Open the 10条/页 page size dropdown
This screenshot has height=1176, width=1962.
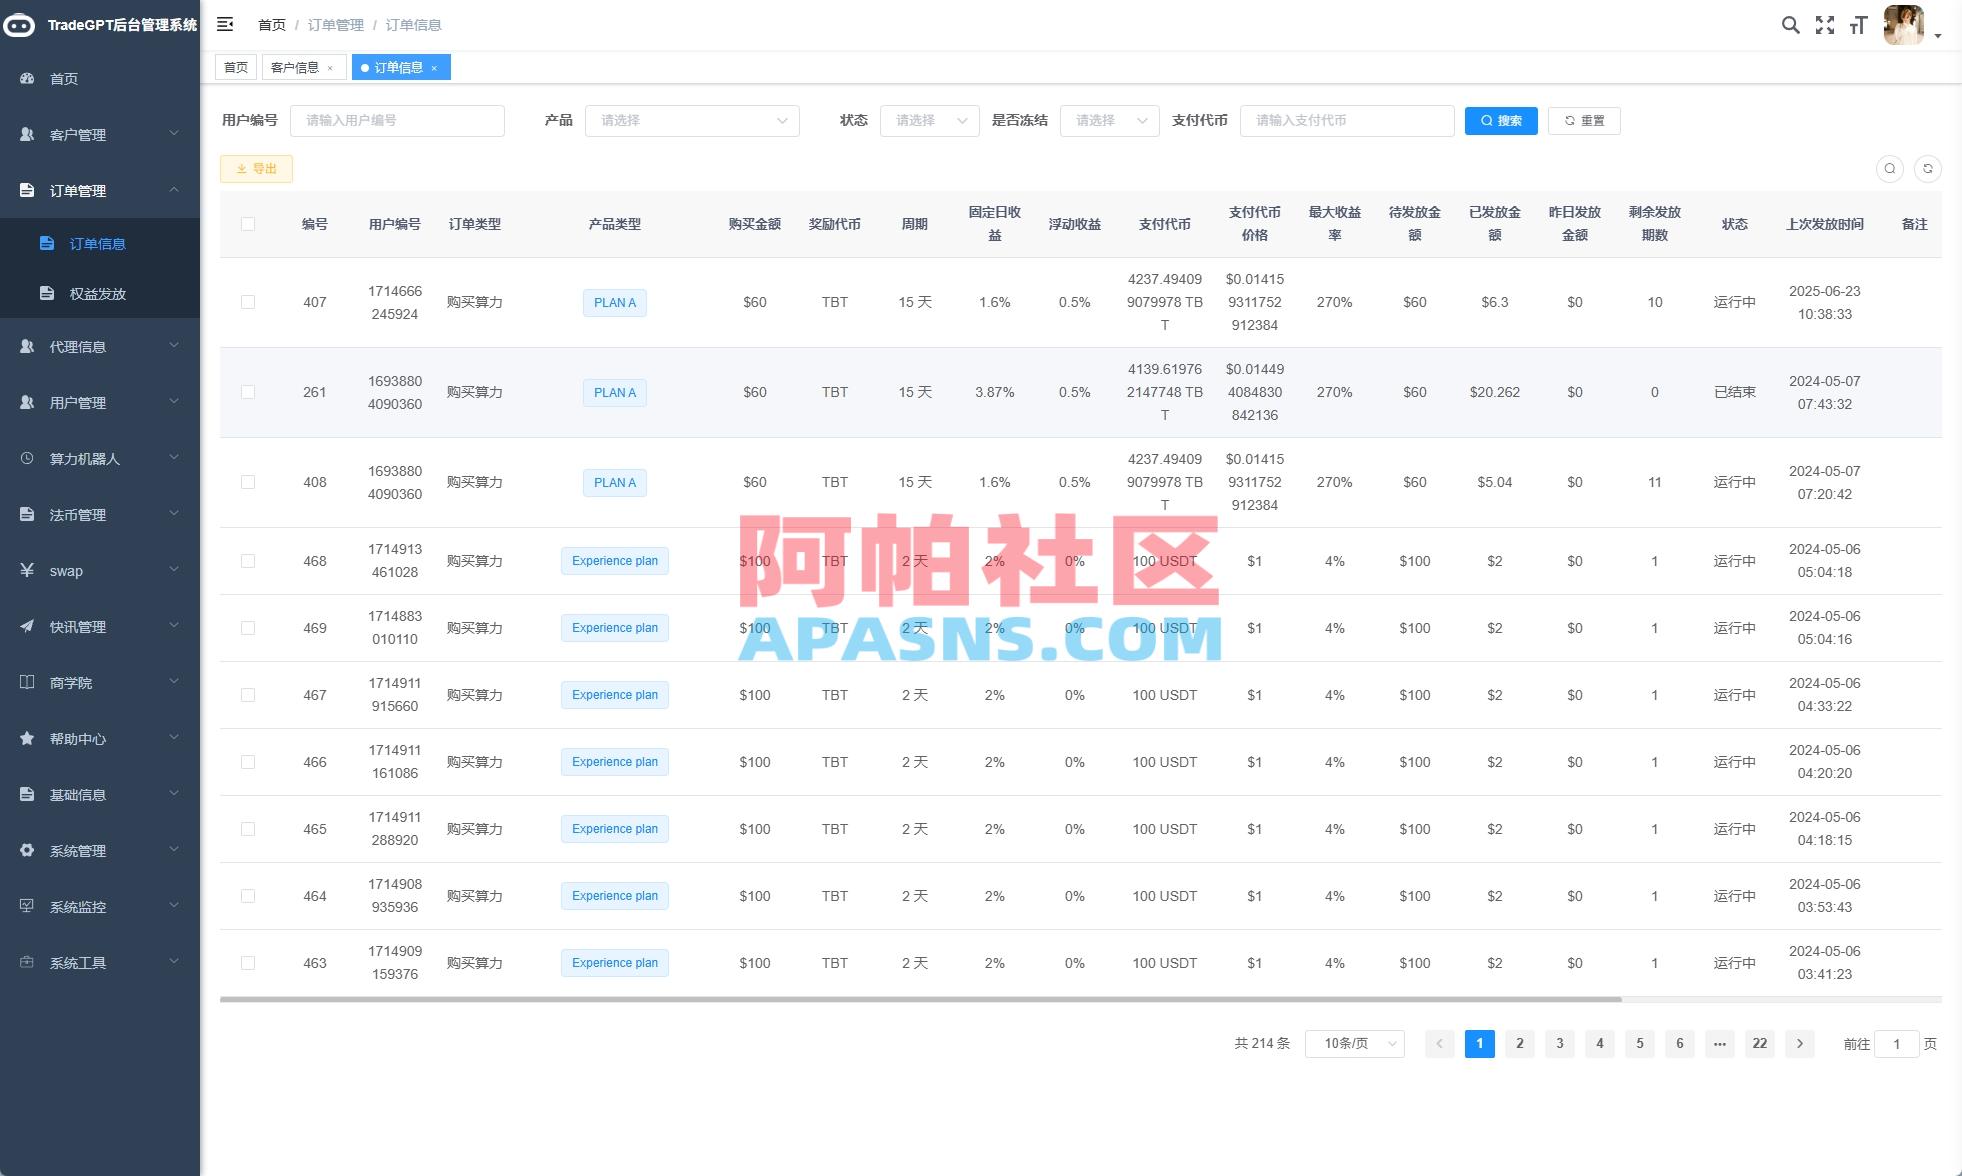coord(1354,1043)
